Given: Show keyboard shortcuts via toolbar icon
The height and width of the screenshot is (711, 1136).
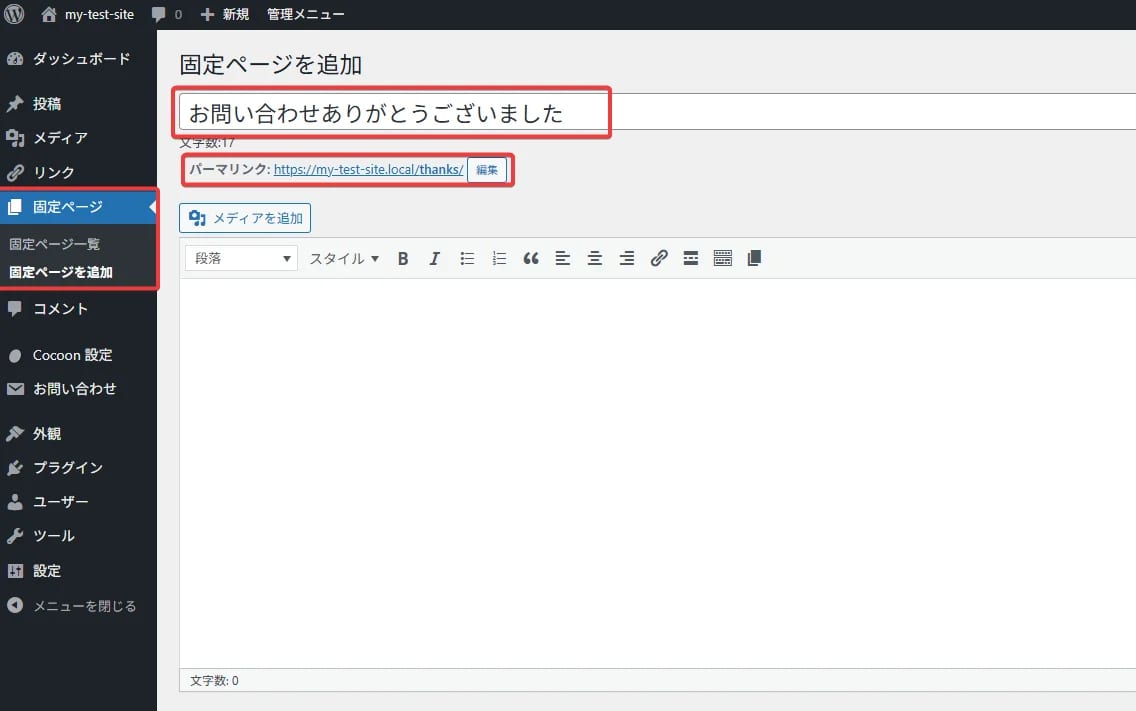Looking at the screenshot, I should [x=722, y=258].
